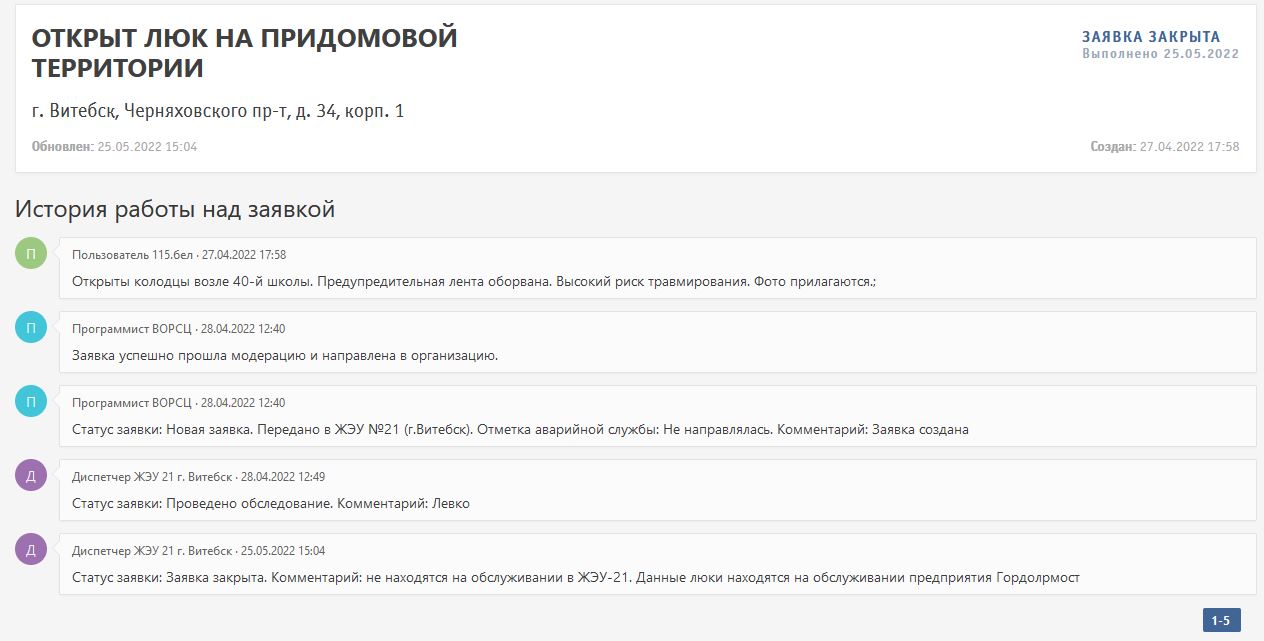
Task: Click the 'Выполнено 25.05.2022' completion date
Action: tap(1160, 54)
